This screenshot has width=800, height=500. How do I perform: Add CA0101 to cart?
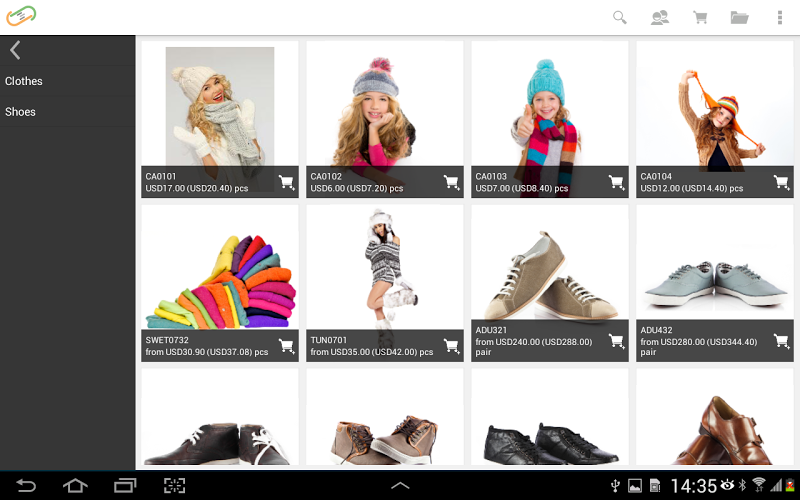(x=286, y=182)
